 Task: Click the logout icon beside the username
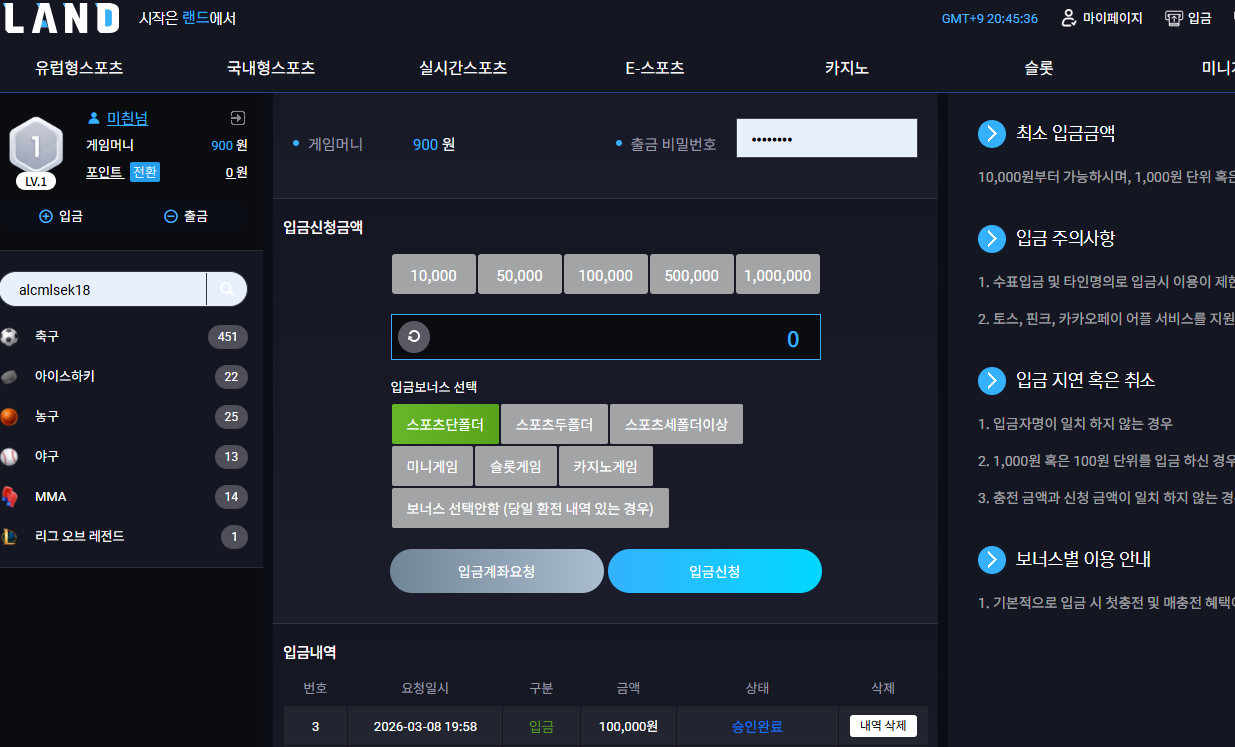(x=237, y=118)
